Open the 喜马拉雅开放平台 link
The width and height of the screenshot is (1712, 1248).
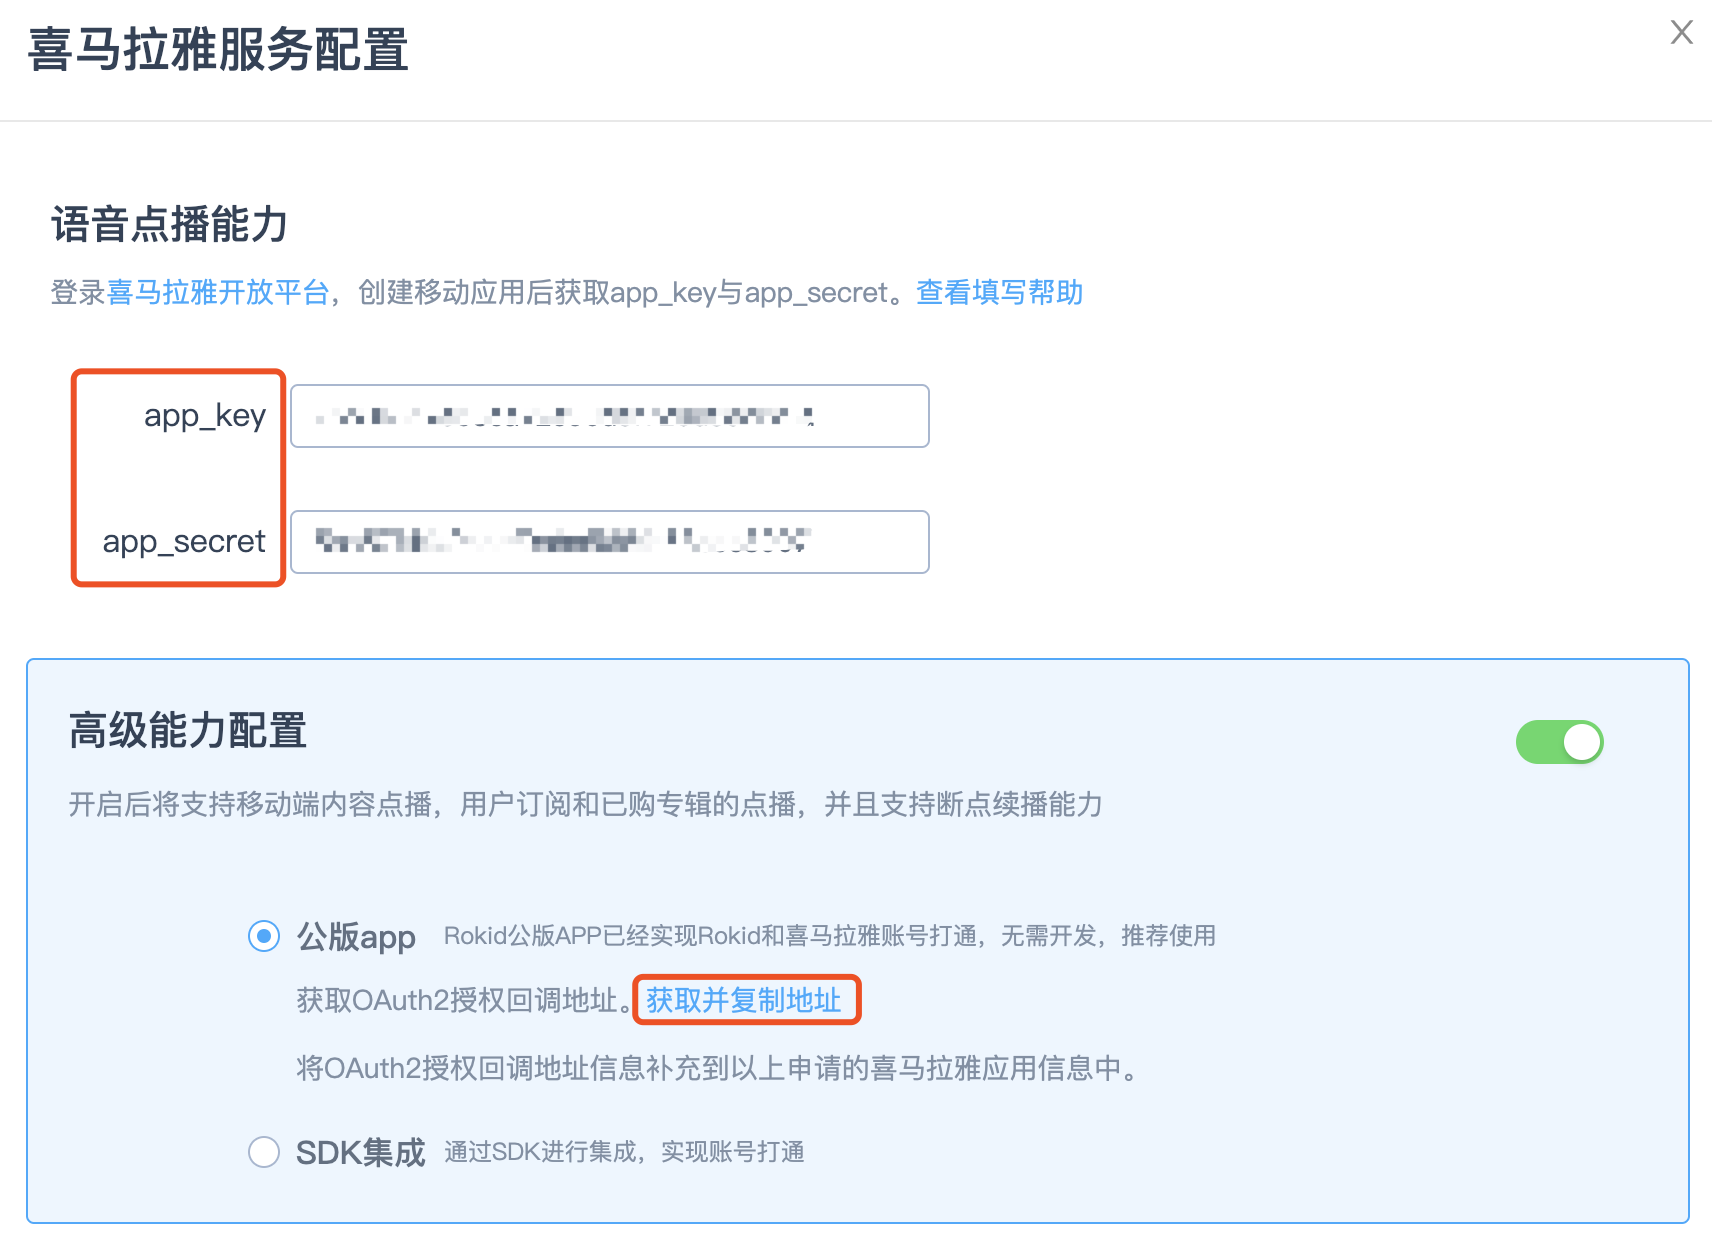click(x=218, y=292)
